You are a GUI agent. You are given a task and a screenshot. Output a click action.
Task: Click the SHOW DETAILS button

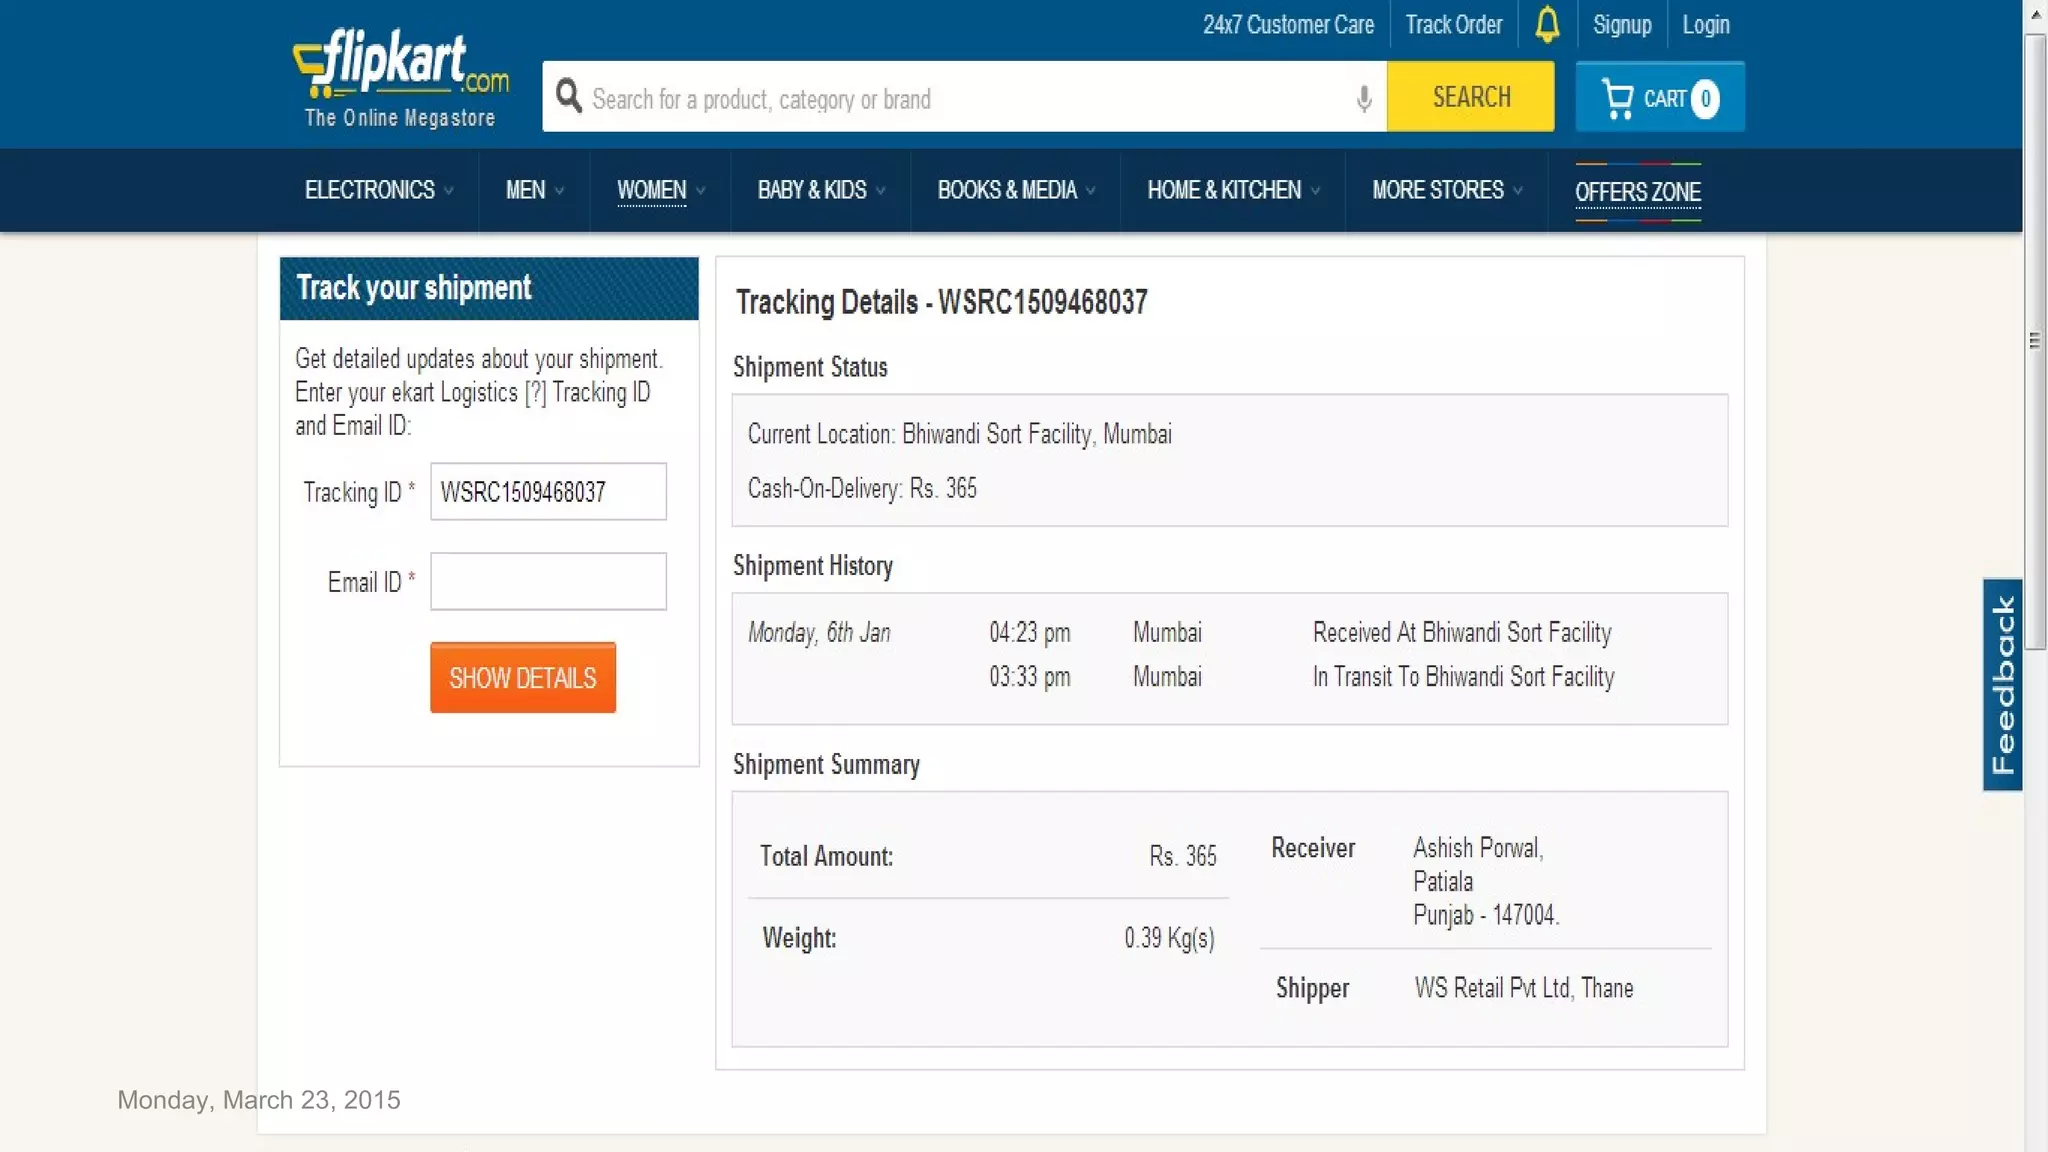[x=522, y=678]
